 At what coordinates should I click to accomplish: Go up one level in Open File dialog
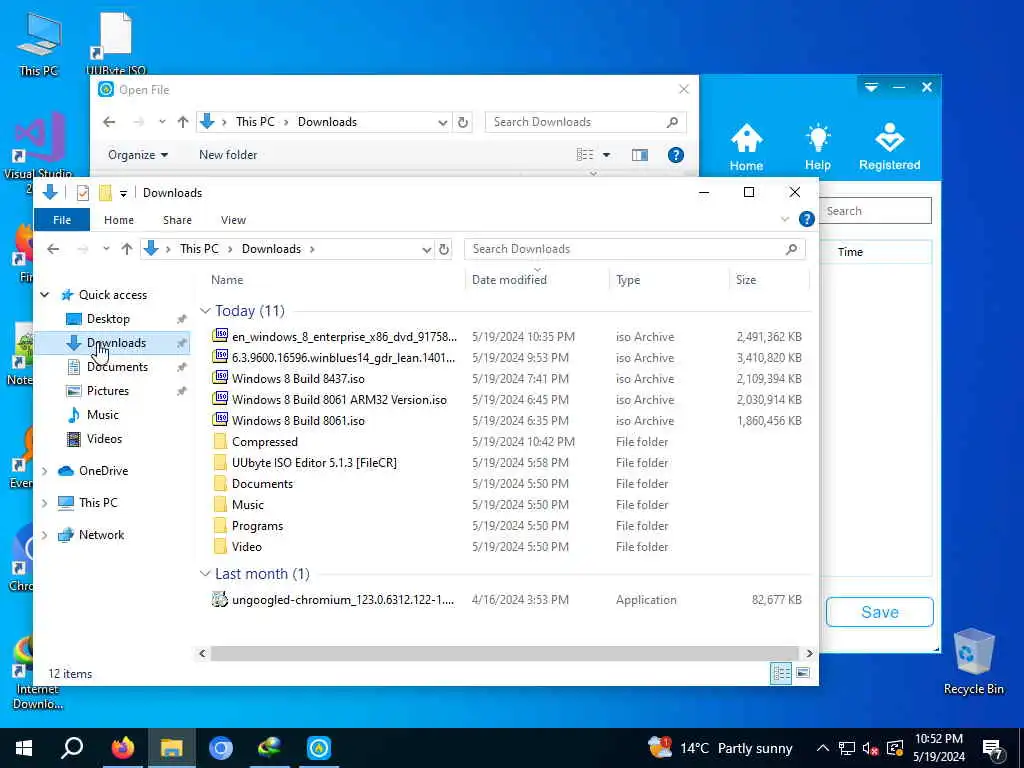pyautogui.click(x=183, y=122)
